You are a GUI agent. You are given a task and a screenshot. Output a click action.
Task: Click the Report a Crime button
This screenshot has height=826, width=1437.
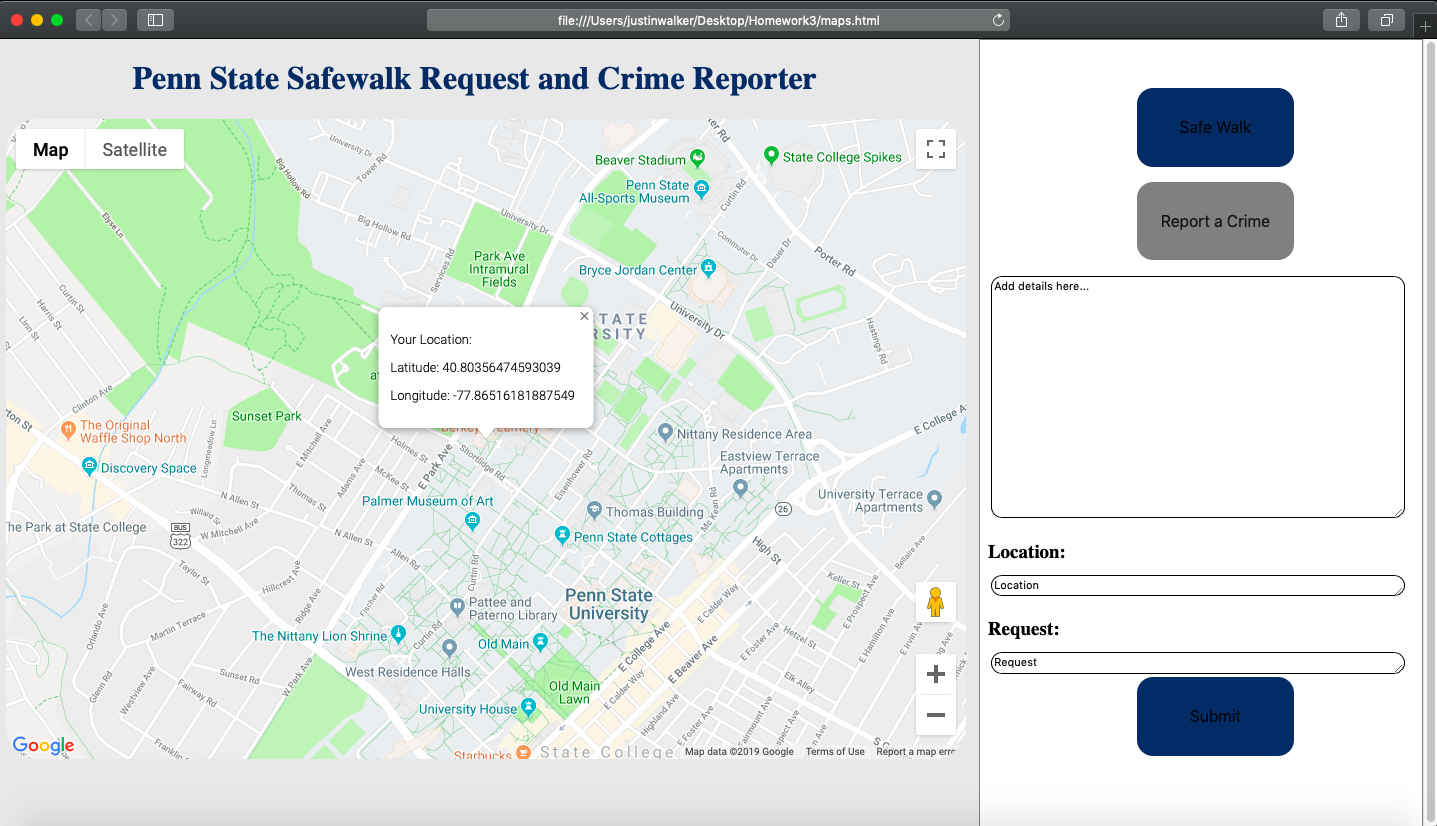1215,221
